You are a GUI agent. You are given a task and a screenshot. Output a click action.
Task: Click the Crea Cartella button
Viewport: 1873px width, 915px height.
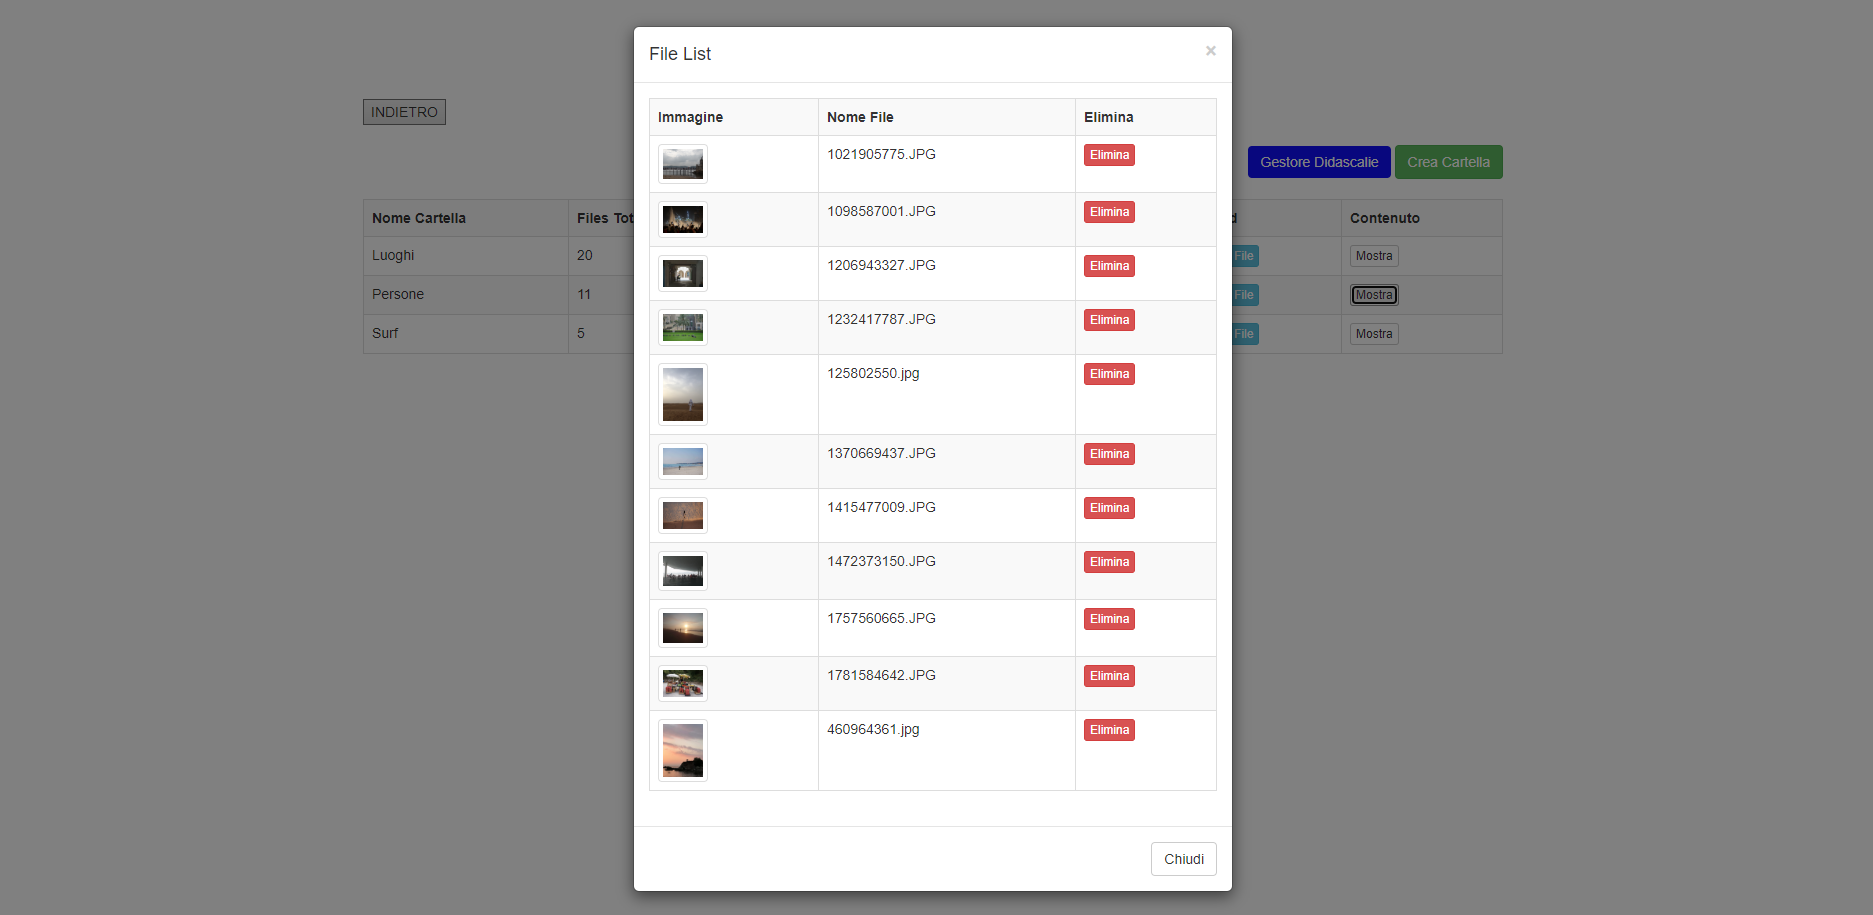[x=1448, y=162]
